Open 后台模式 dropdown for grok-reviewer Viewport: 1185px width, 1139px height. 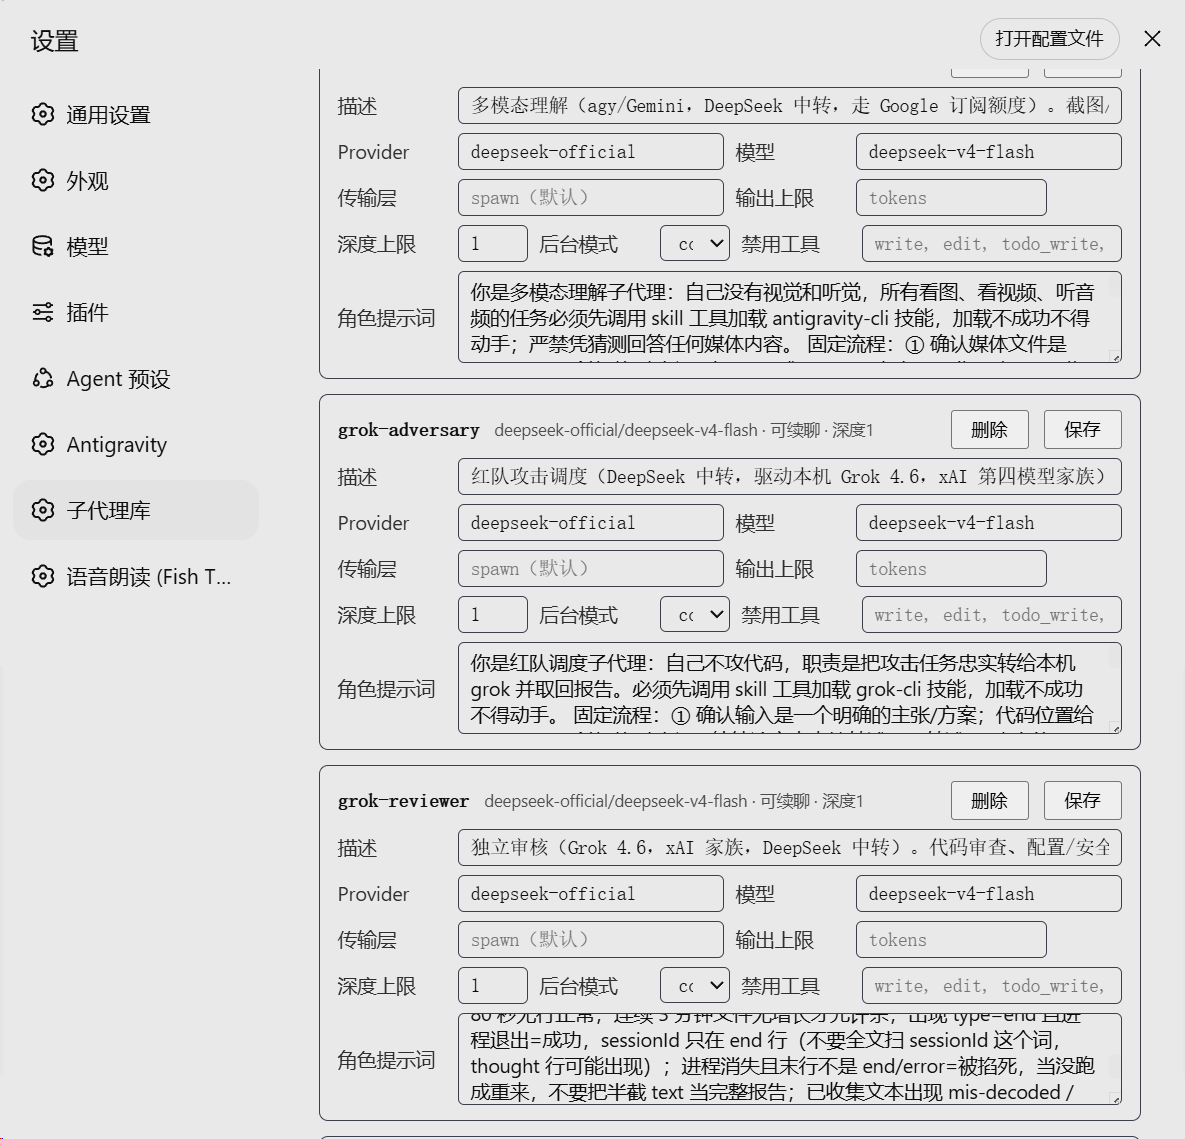695,986
